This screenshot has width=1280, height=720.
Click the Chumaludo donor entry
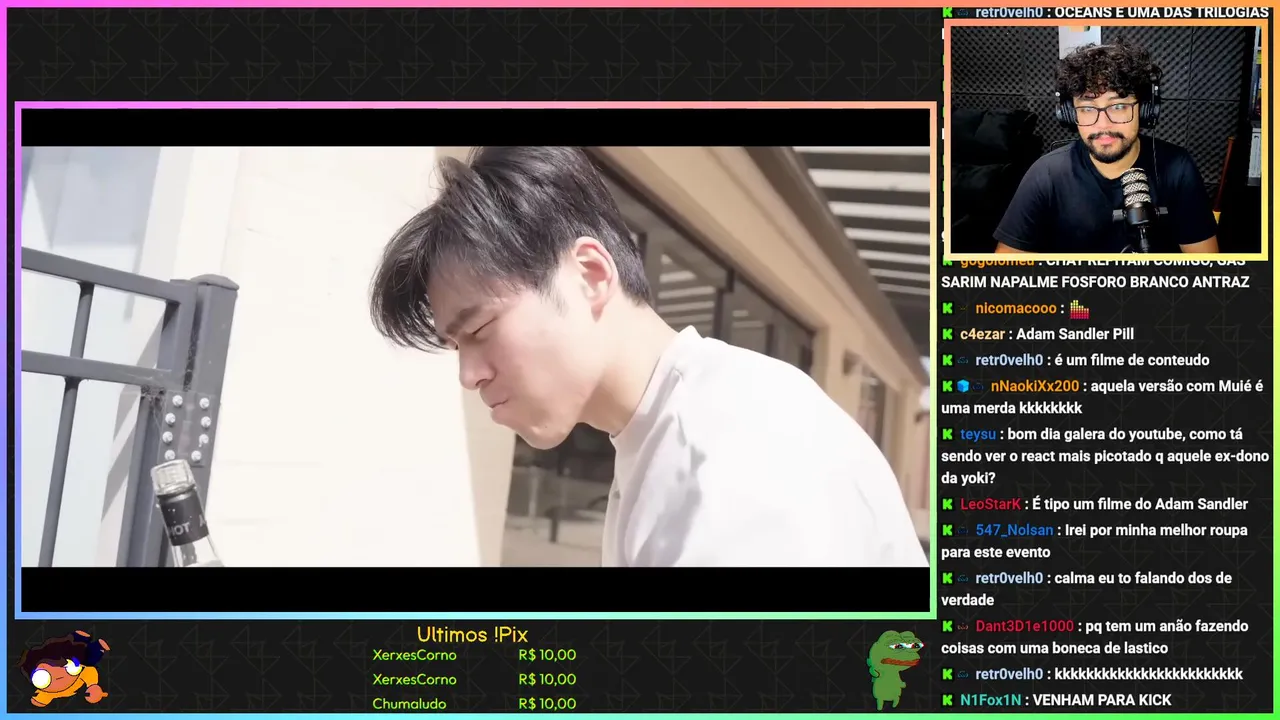(x=409, y=703)
